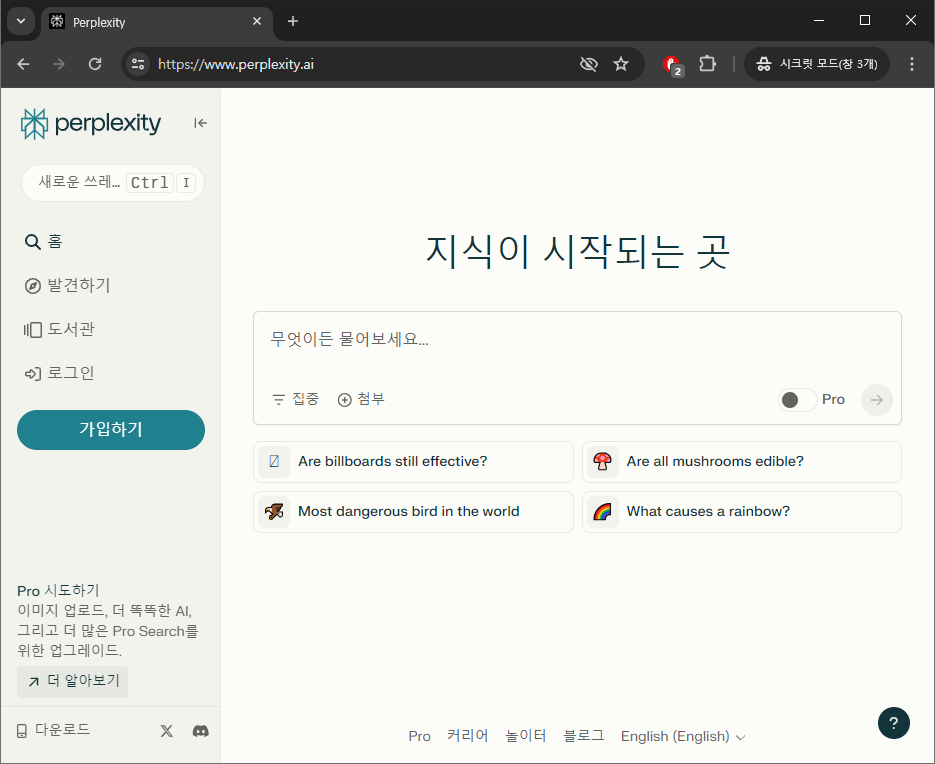The height and width of the screenshot is (764, 935).
Task: Select the Perplexity browser tab
Action: [x=157, y=22]
